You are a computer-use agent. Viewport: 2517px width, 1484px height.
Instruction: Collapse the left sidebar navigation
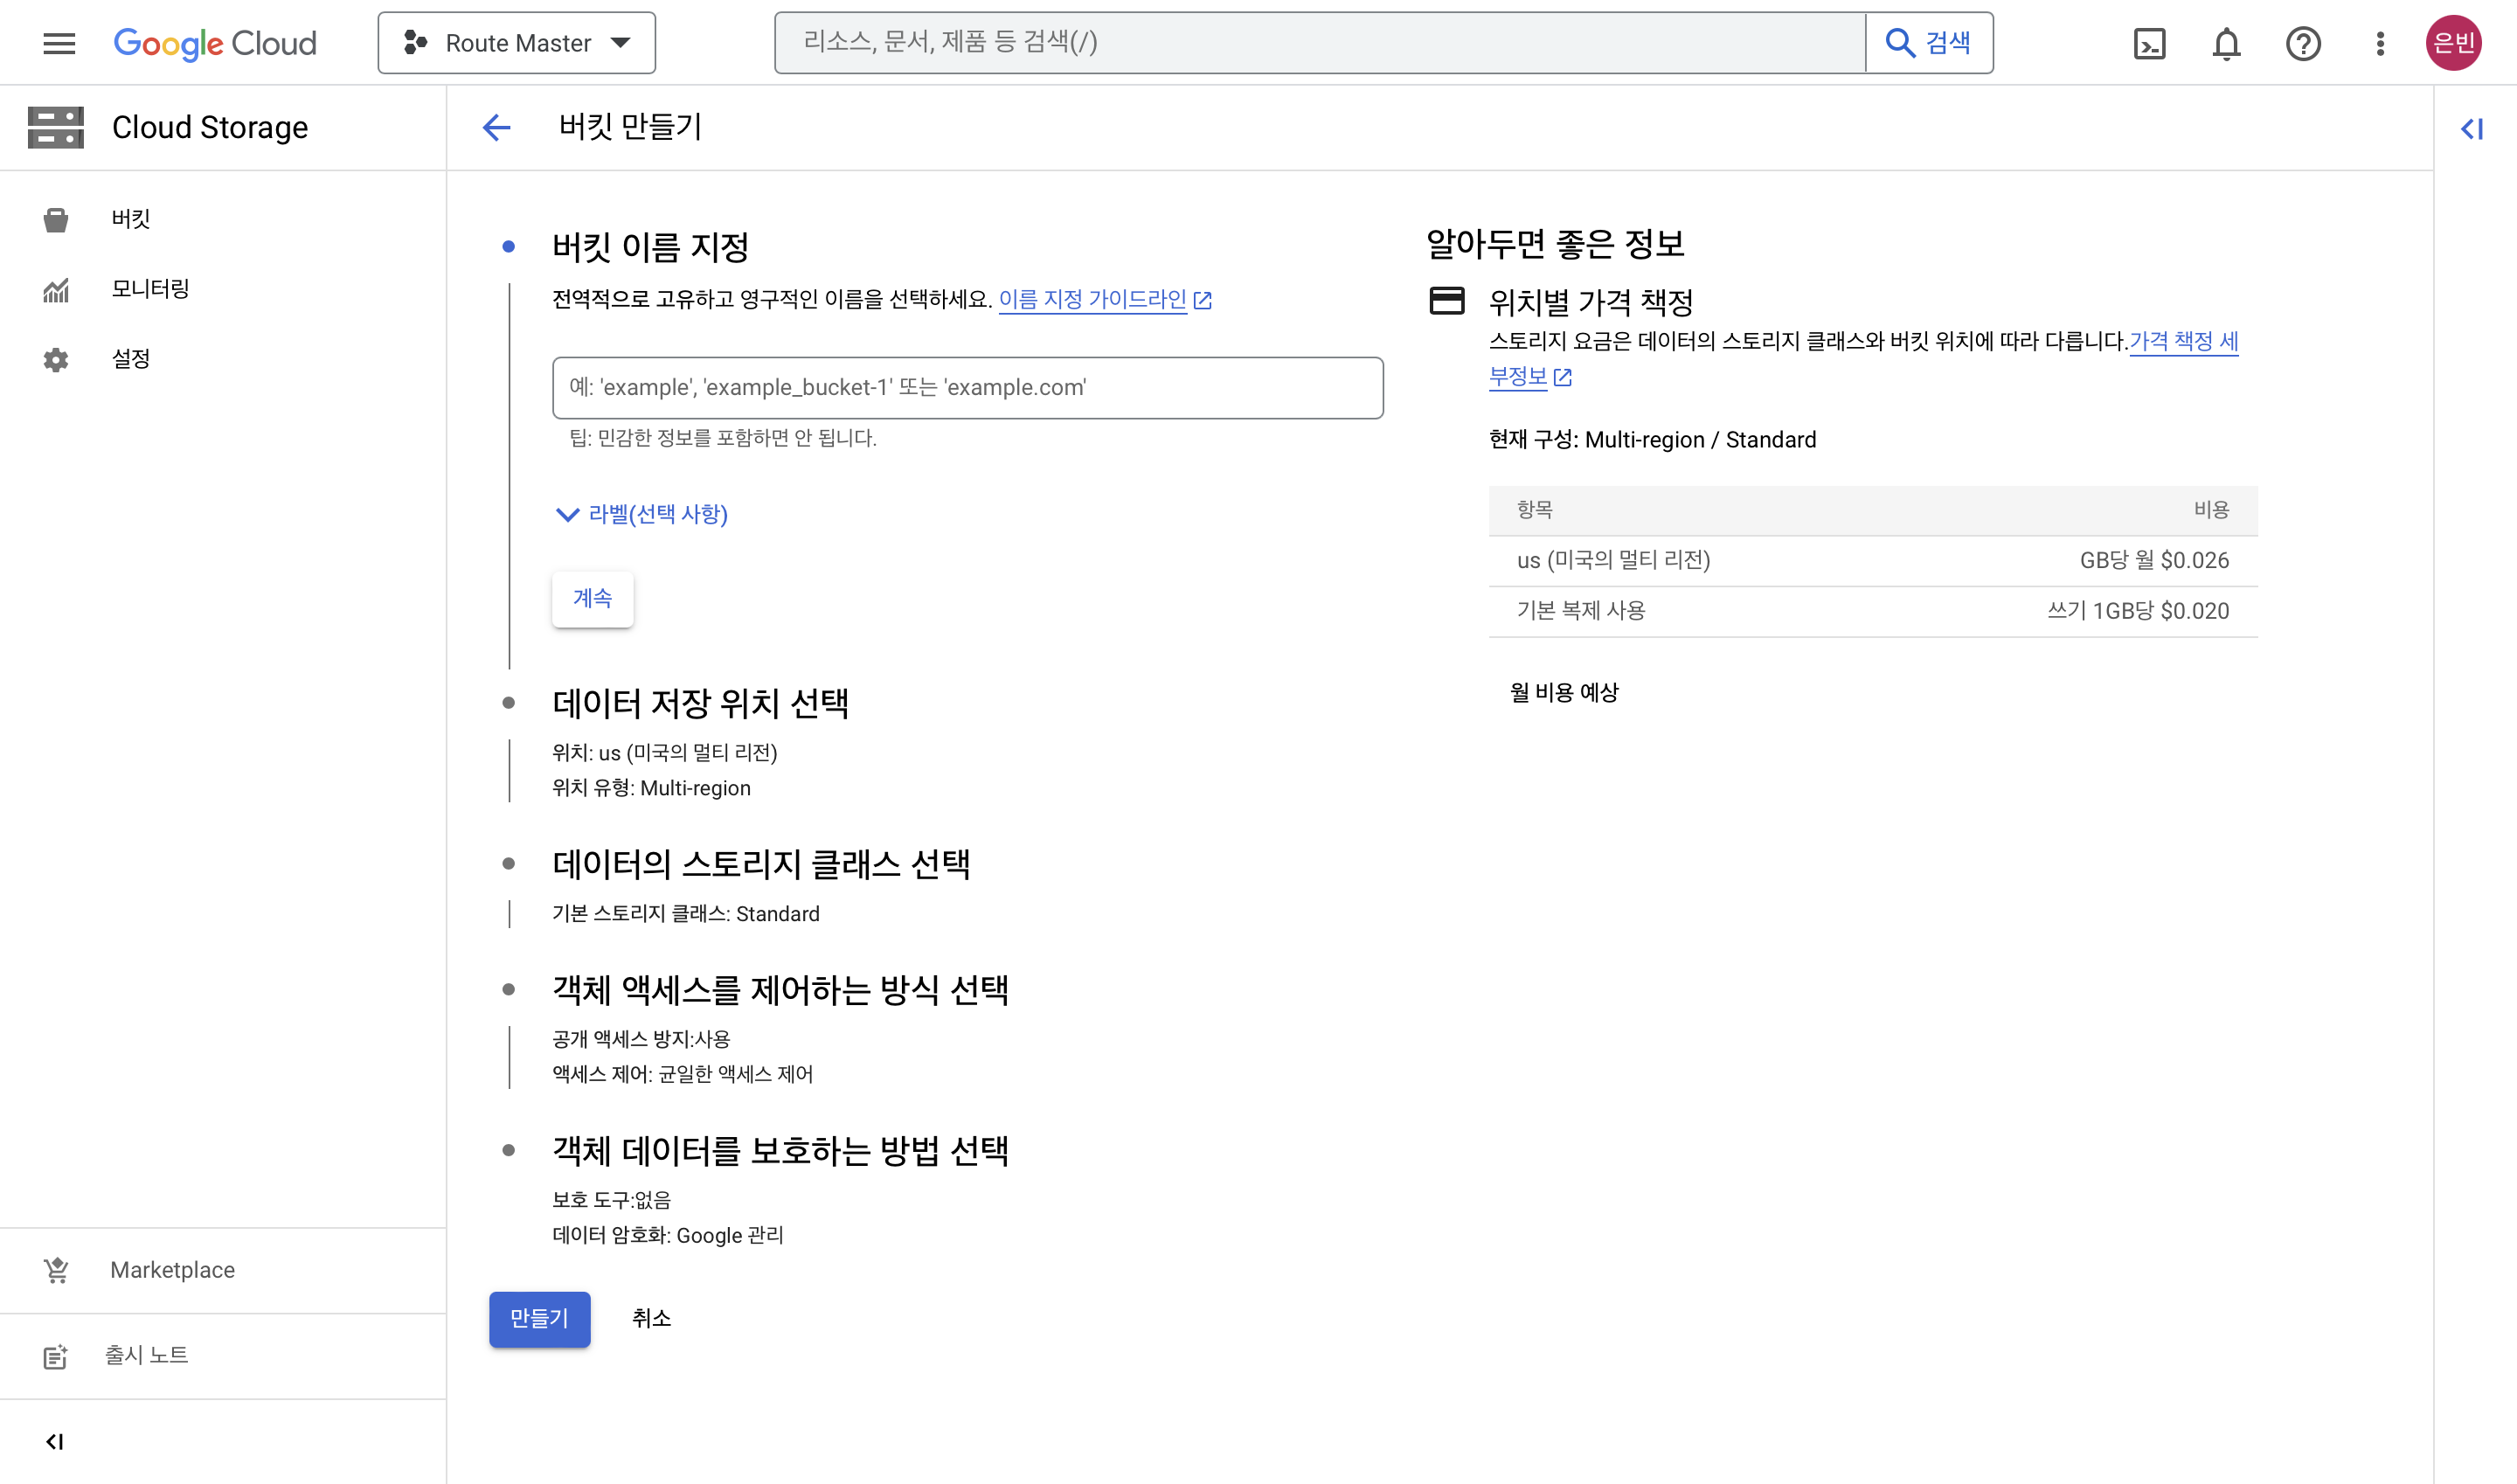point(55,1441)
